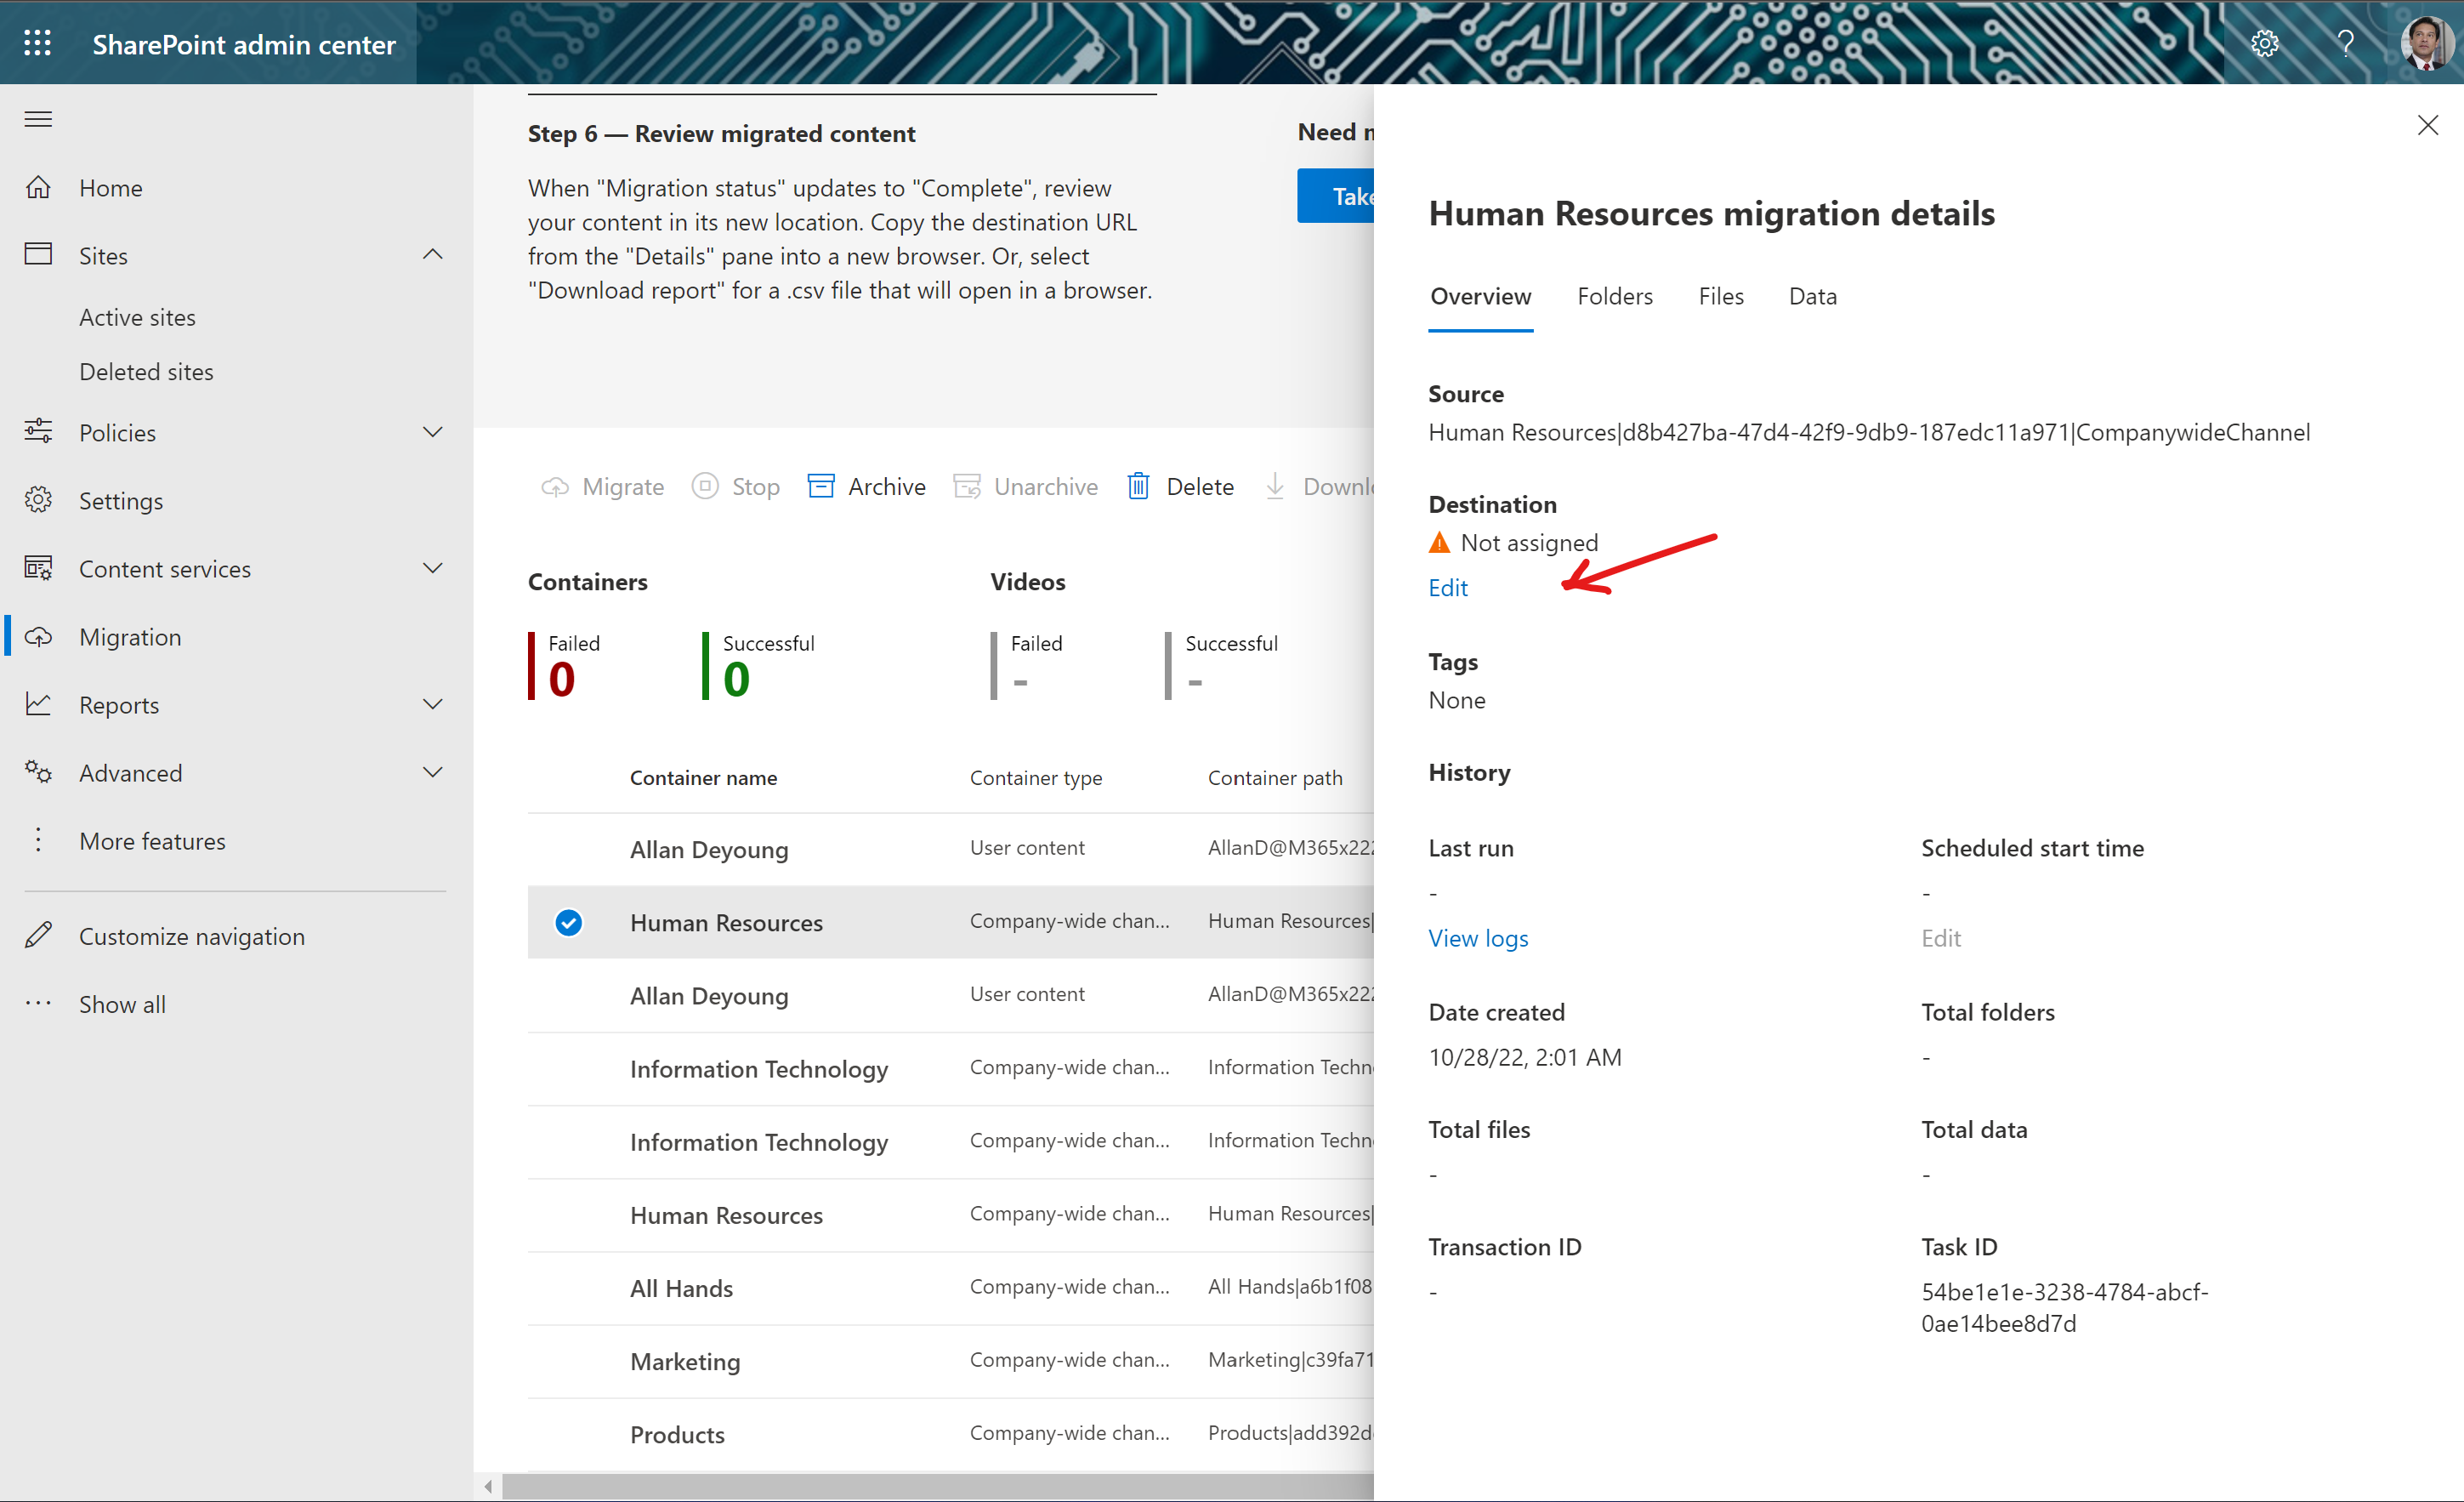Expand the Policies section chevron

[x=433, y=432]
